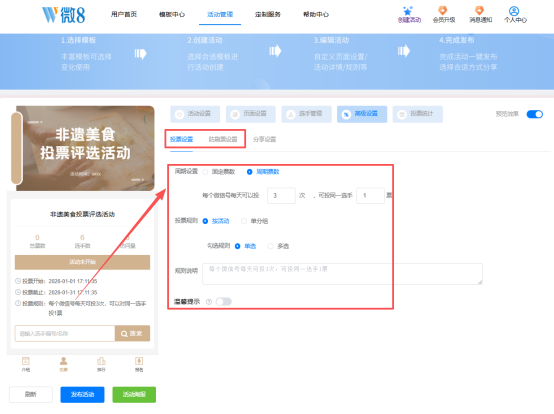The image size is (554, 414).
Task: Switch to 活动设置 tab
Action: click(x=195, y=114)
